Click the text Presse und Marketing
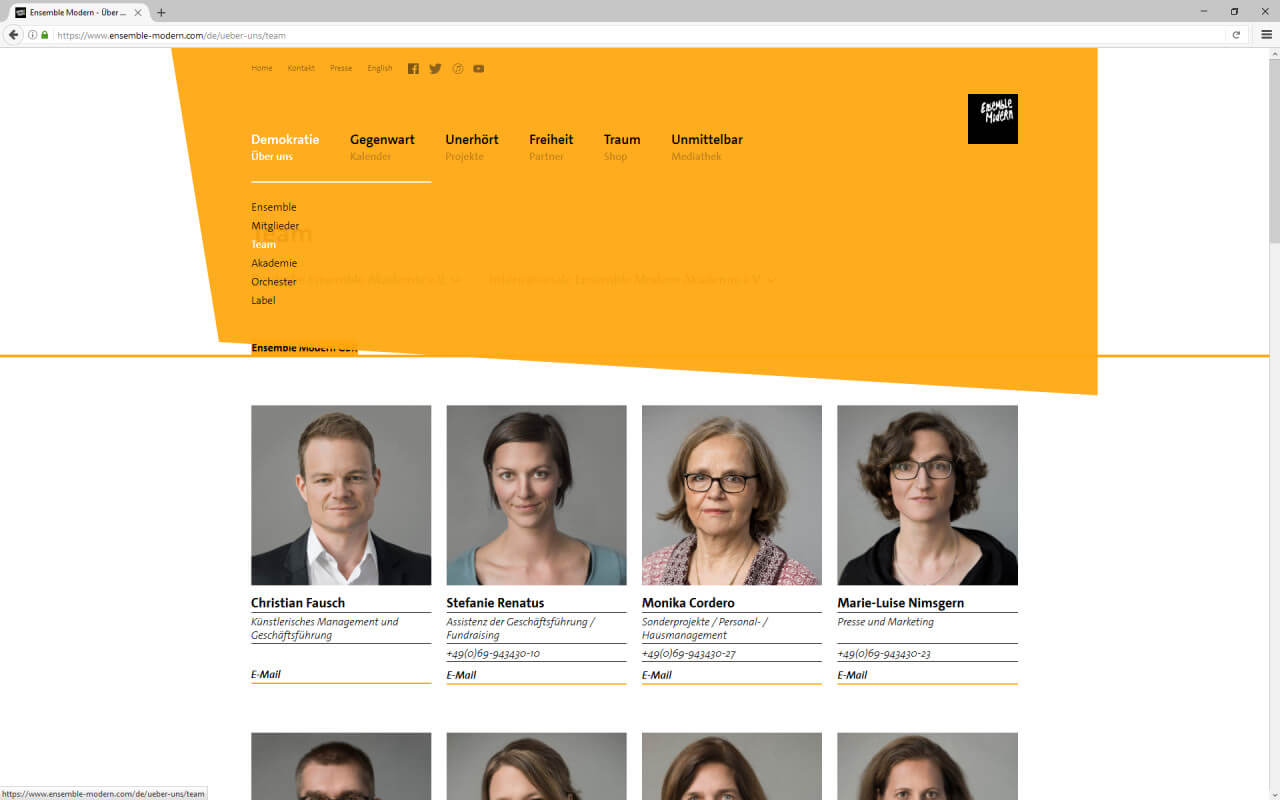The height and width of the screenshot is (800, 1280). click(x=885, y=622)
